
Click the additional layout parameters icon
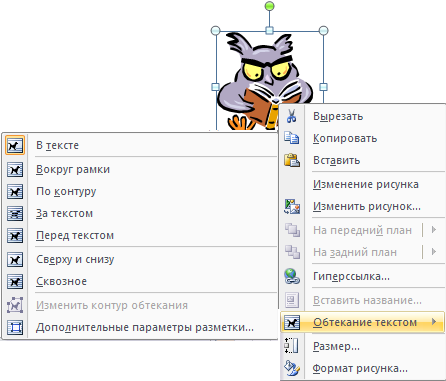tap(15, 328)
